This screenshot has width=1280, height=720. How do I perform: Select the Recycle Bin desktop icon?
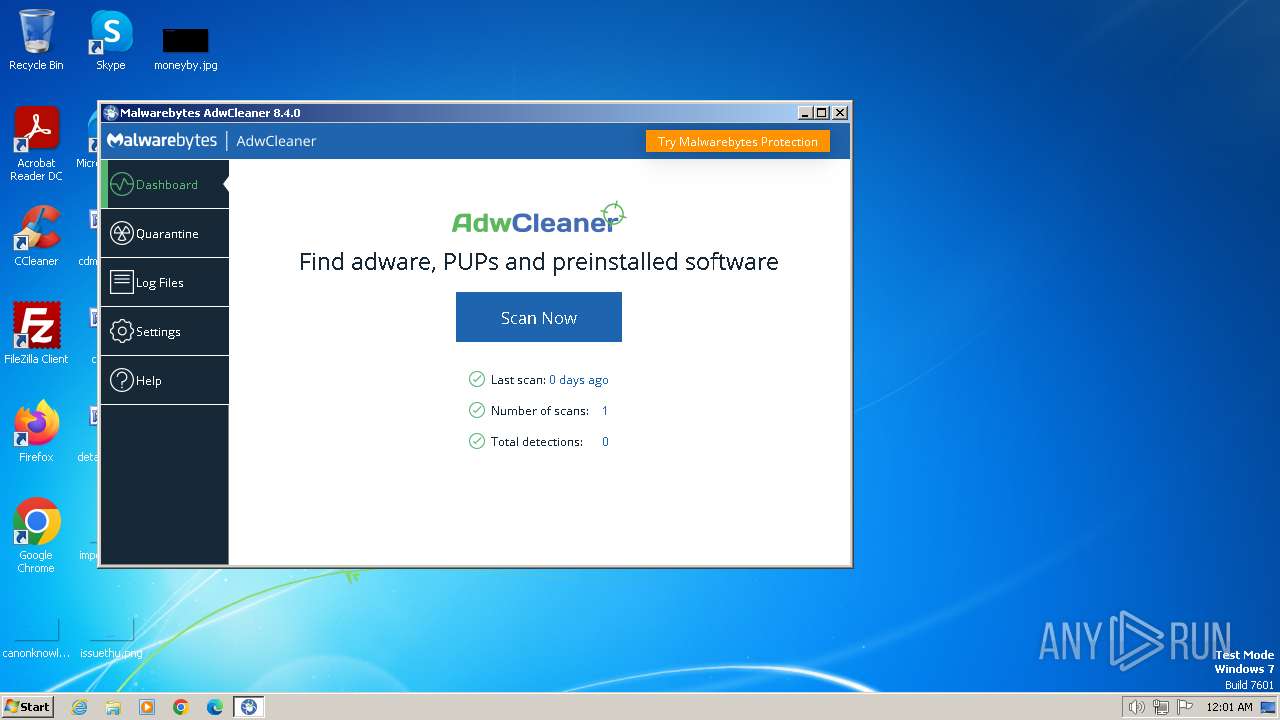coord(36,40)
